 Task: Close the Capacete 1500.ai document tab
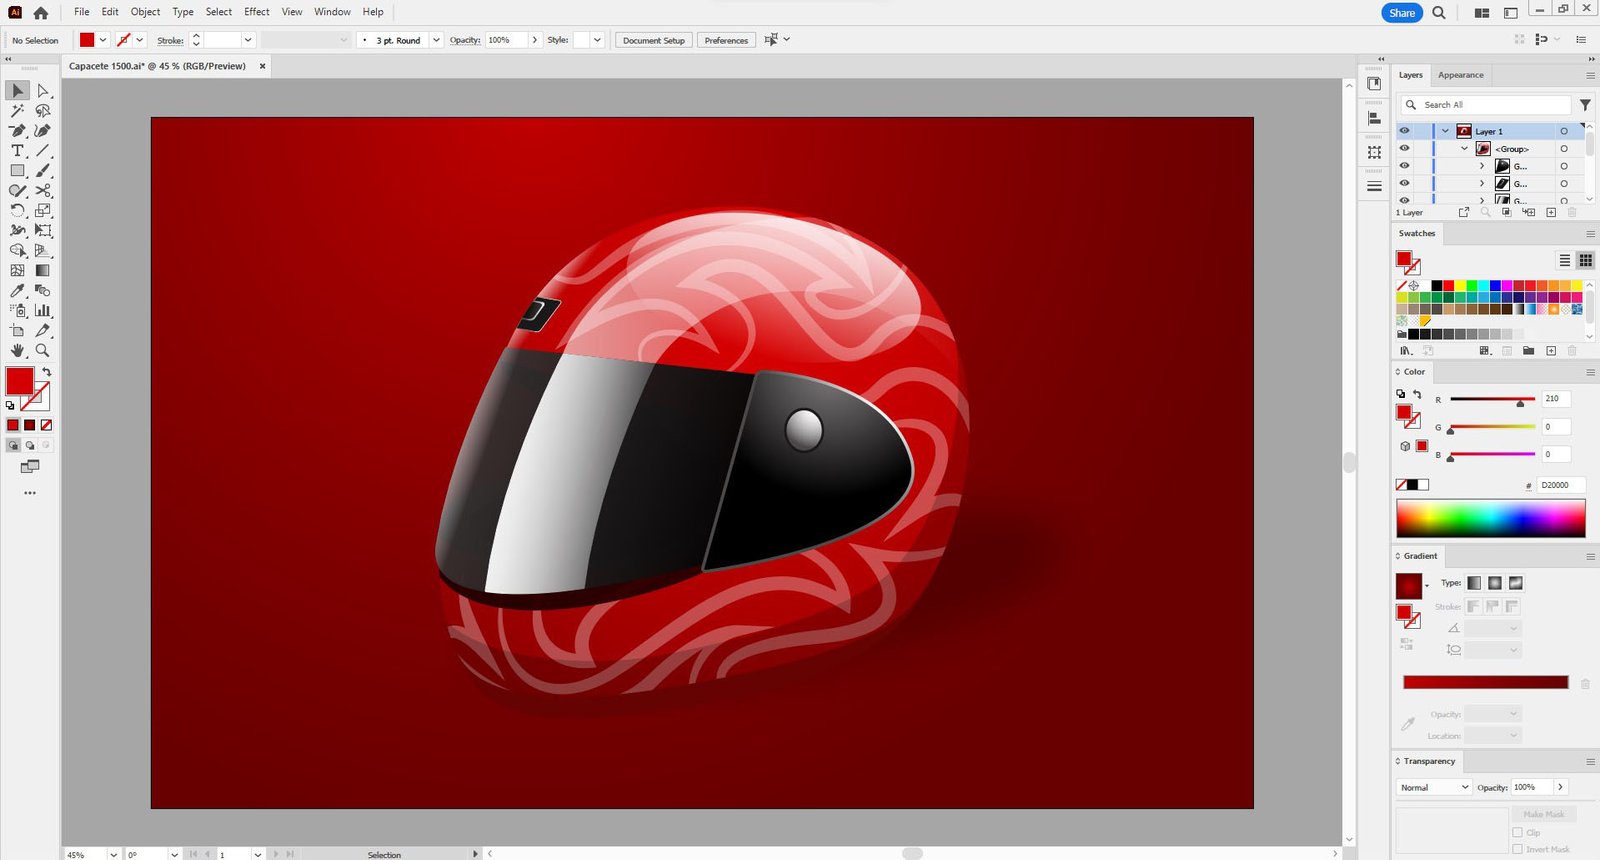[x=263, y=66]
